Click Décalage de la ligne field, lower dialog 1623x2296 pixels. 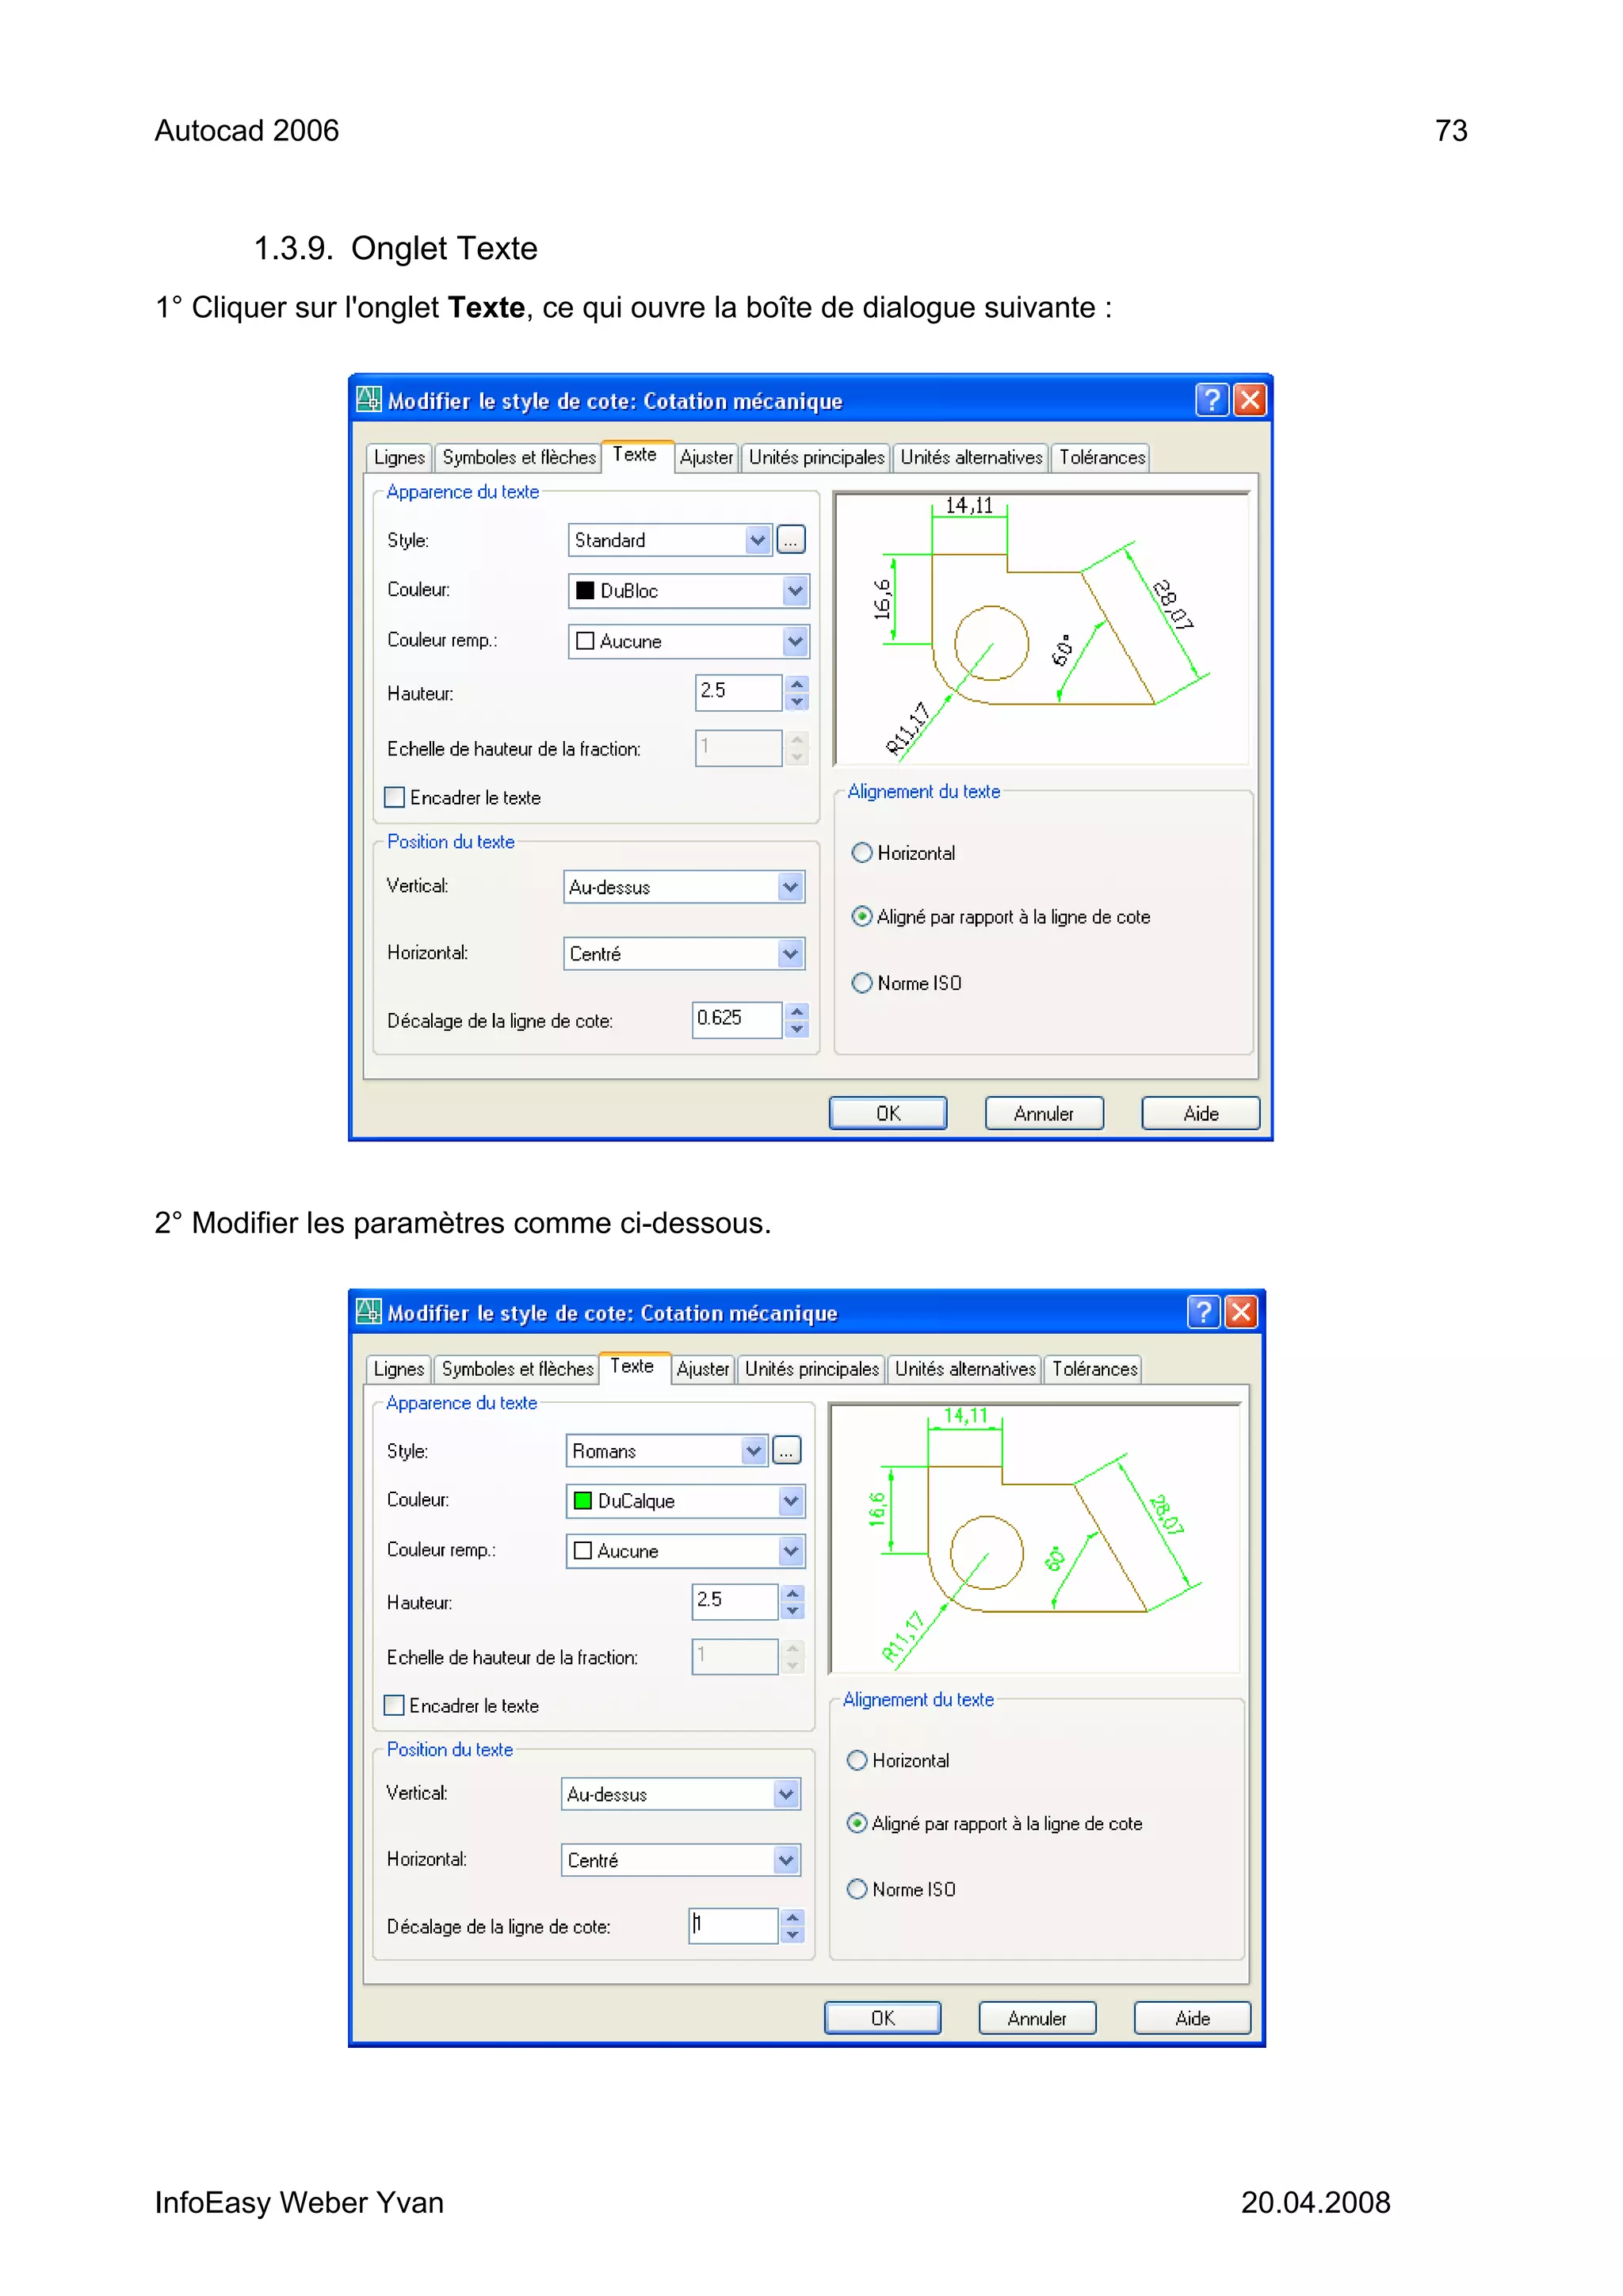click(733, 1926)
